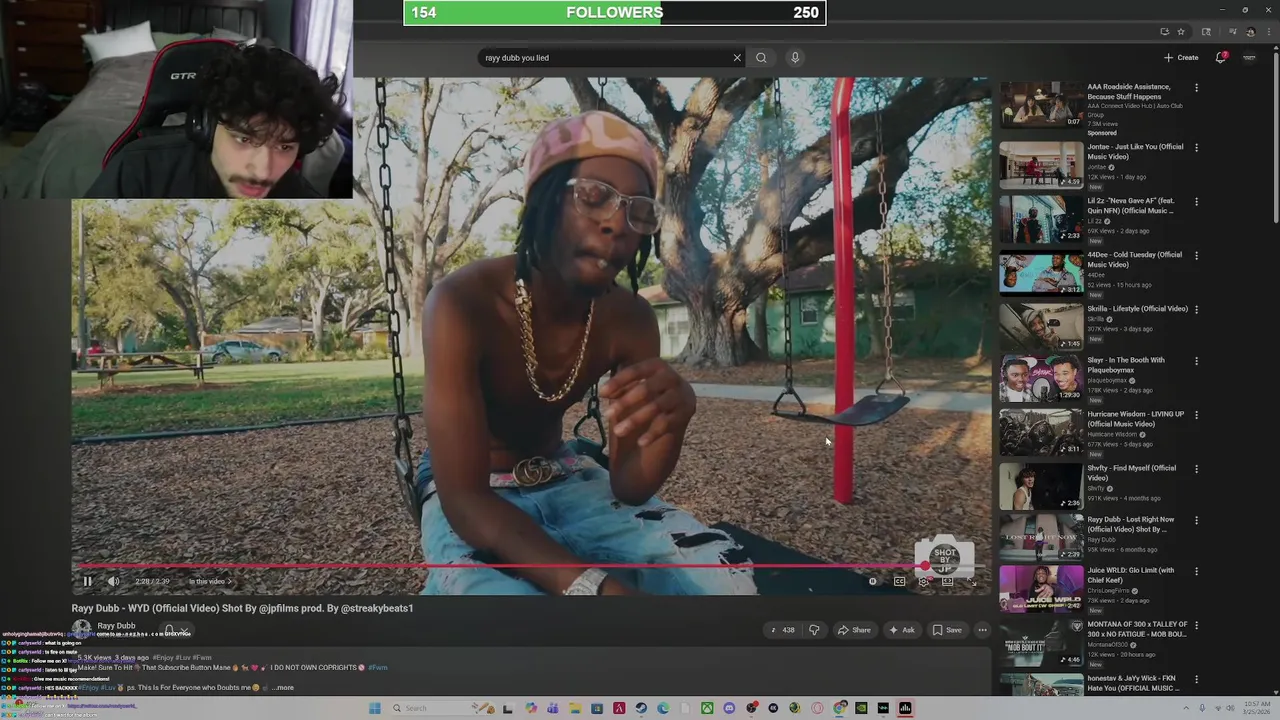Open media controls icon in browser toolbar
Image resolution: width=1280 pixels, height=720 pixels.
[1233, 32]
